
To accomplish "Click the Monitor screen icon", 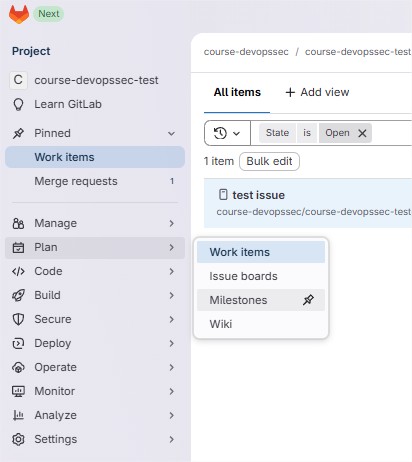I will pos(18,391).
